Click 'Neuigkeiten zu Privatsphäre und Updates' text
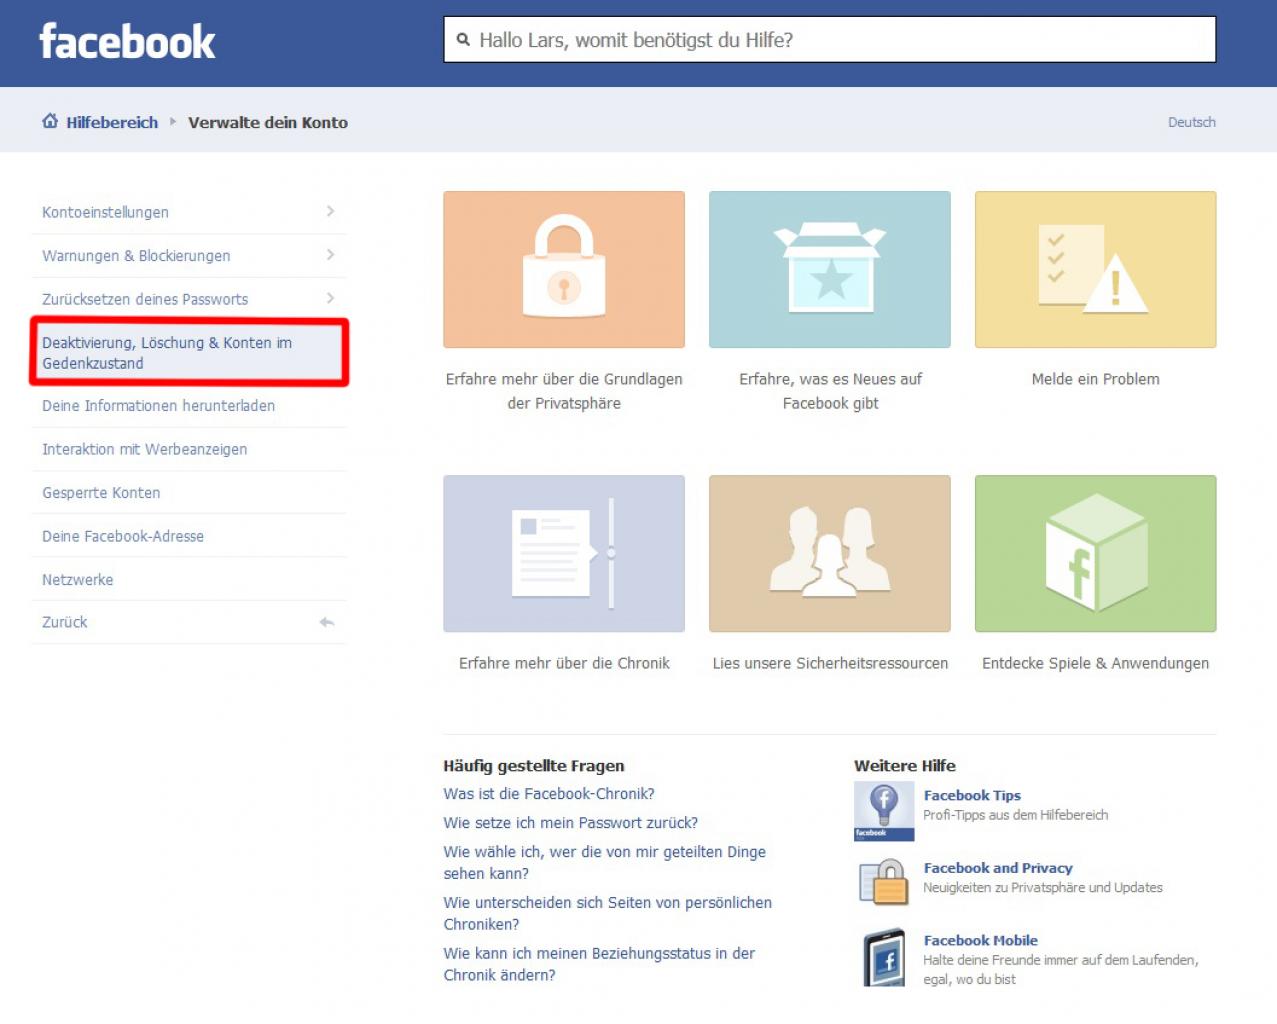The image size is (1277, 1024). coord(1043,887)
